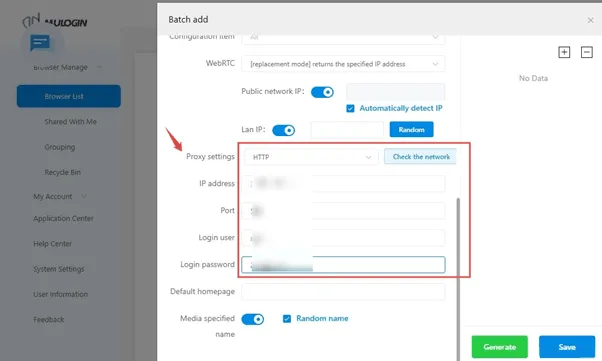Click the No Data text
Screen dimensions: 602x361
pyautogui.click(x=533, y=78)
